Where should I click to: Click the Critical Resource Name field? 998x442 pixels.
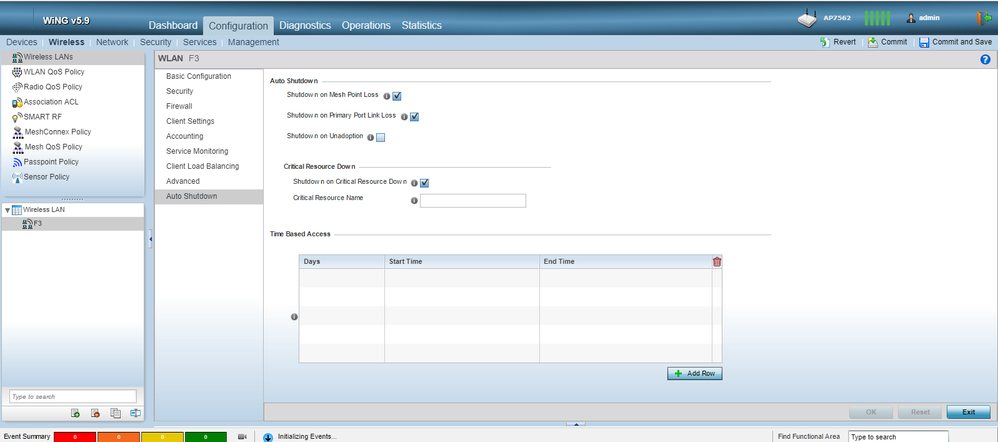pyautogui.click(x=473, y=201)
